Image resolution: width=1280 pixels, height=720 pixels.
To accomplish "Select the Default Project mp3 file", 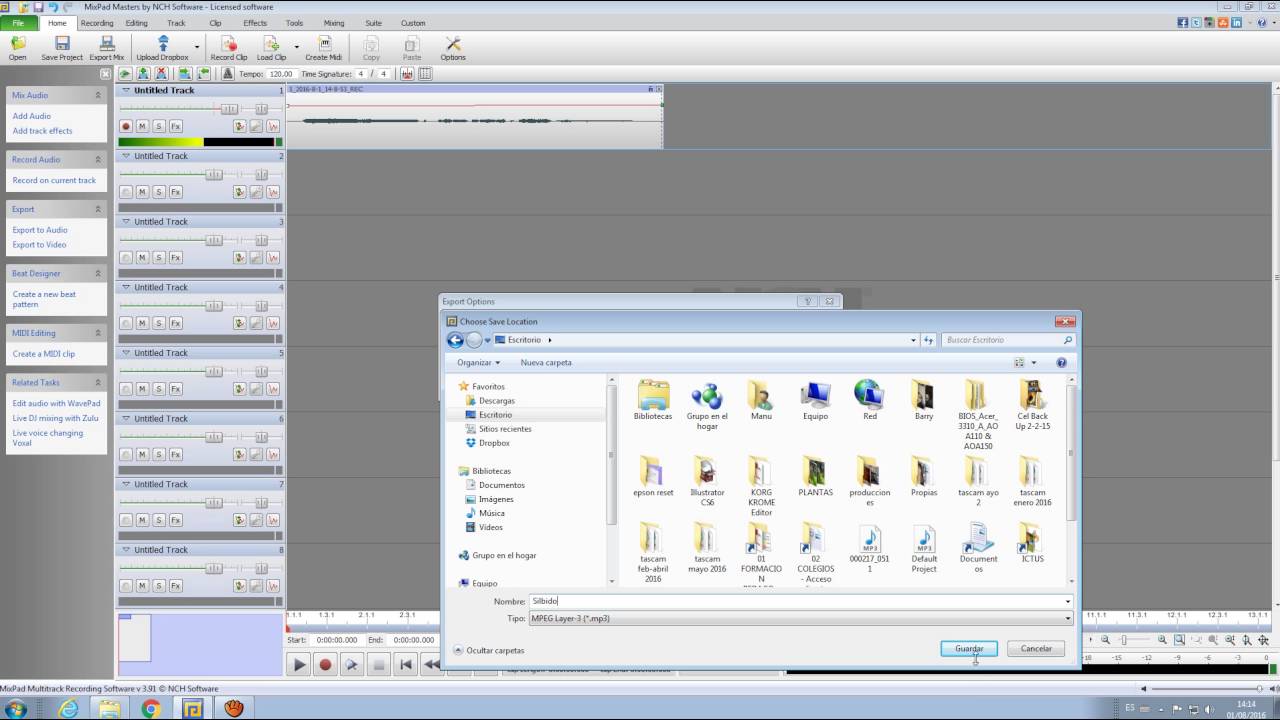I will [924, 548].
